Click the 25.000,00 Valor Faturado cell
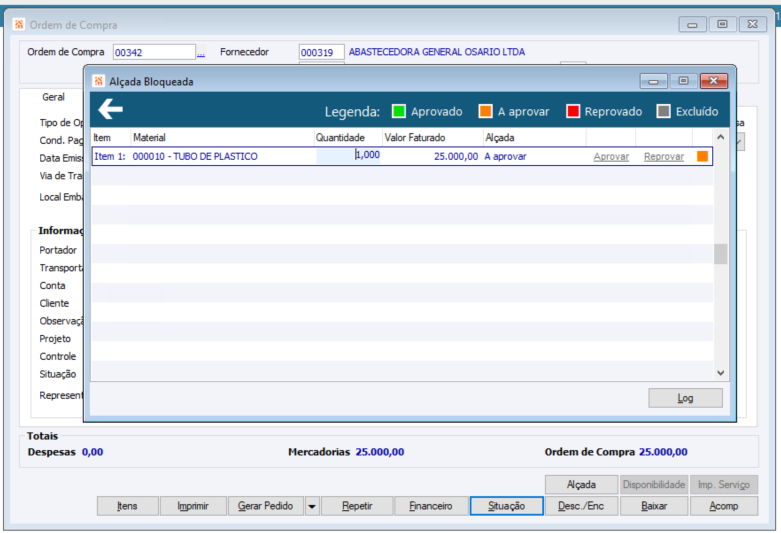This screenshot has width=781, height=533. click(x=432, y=156)
